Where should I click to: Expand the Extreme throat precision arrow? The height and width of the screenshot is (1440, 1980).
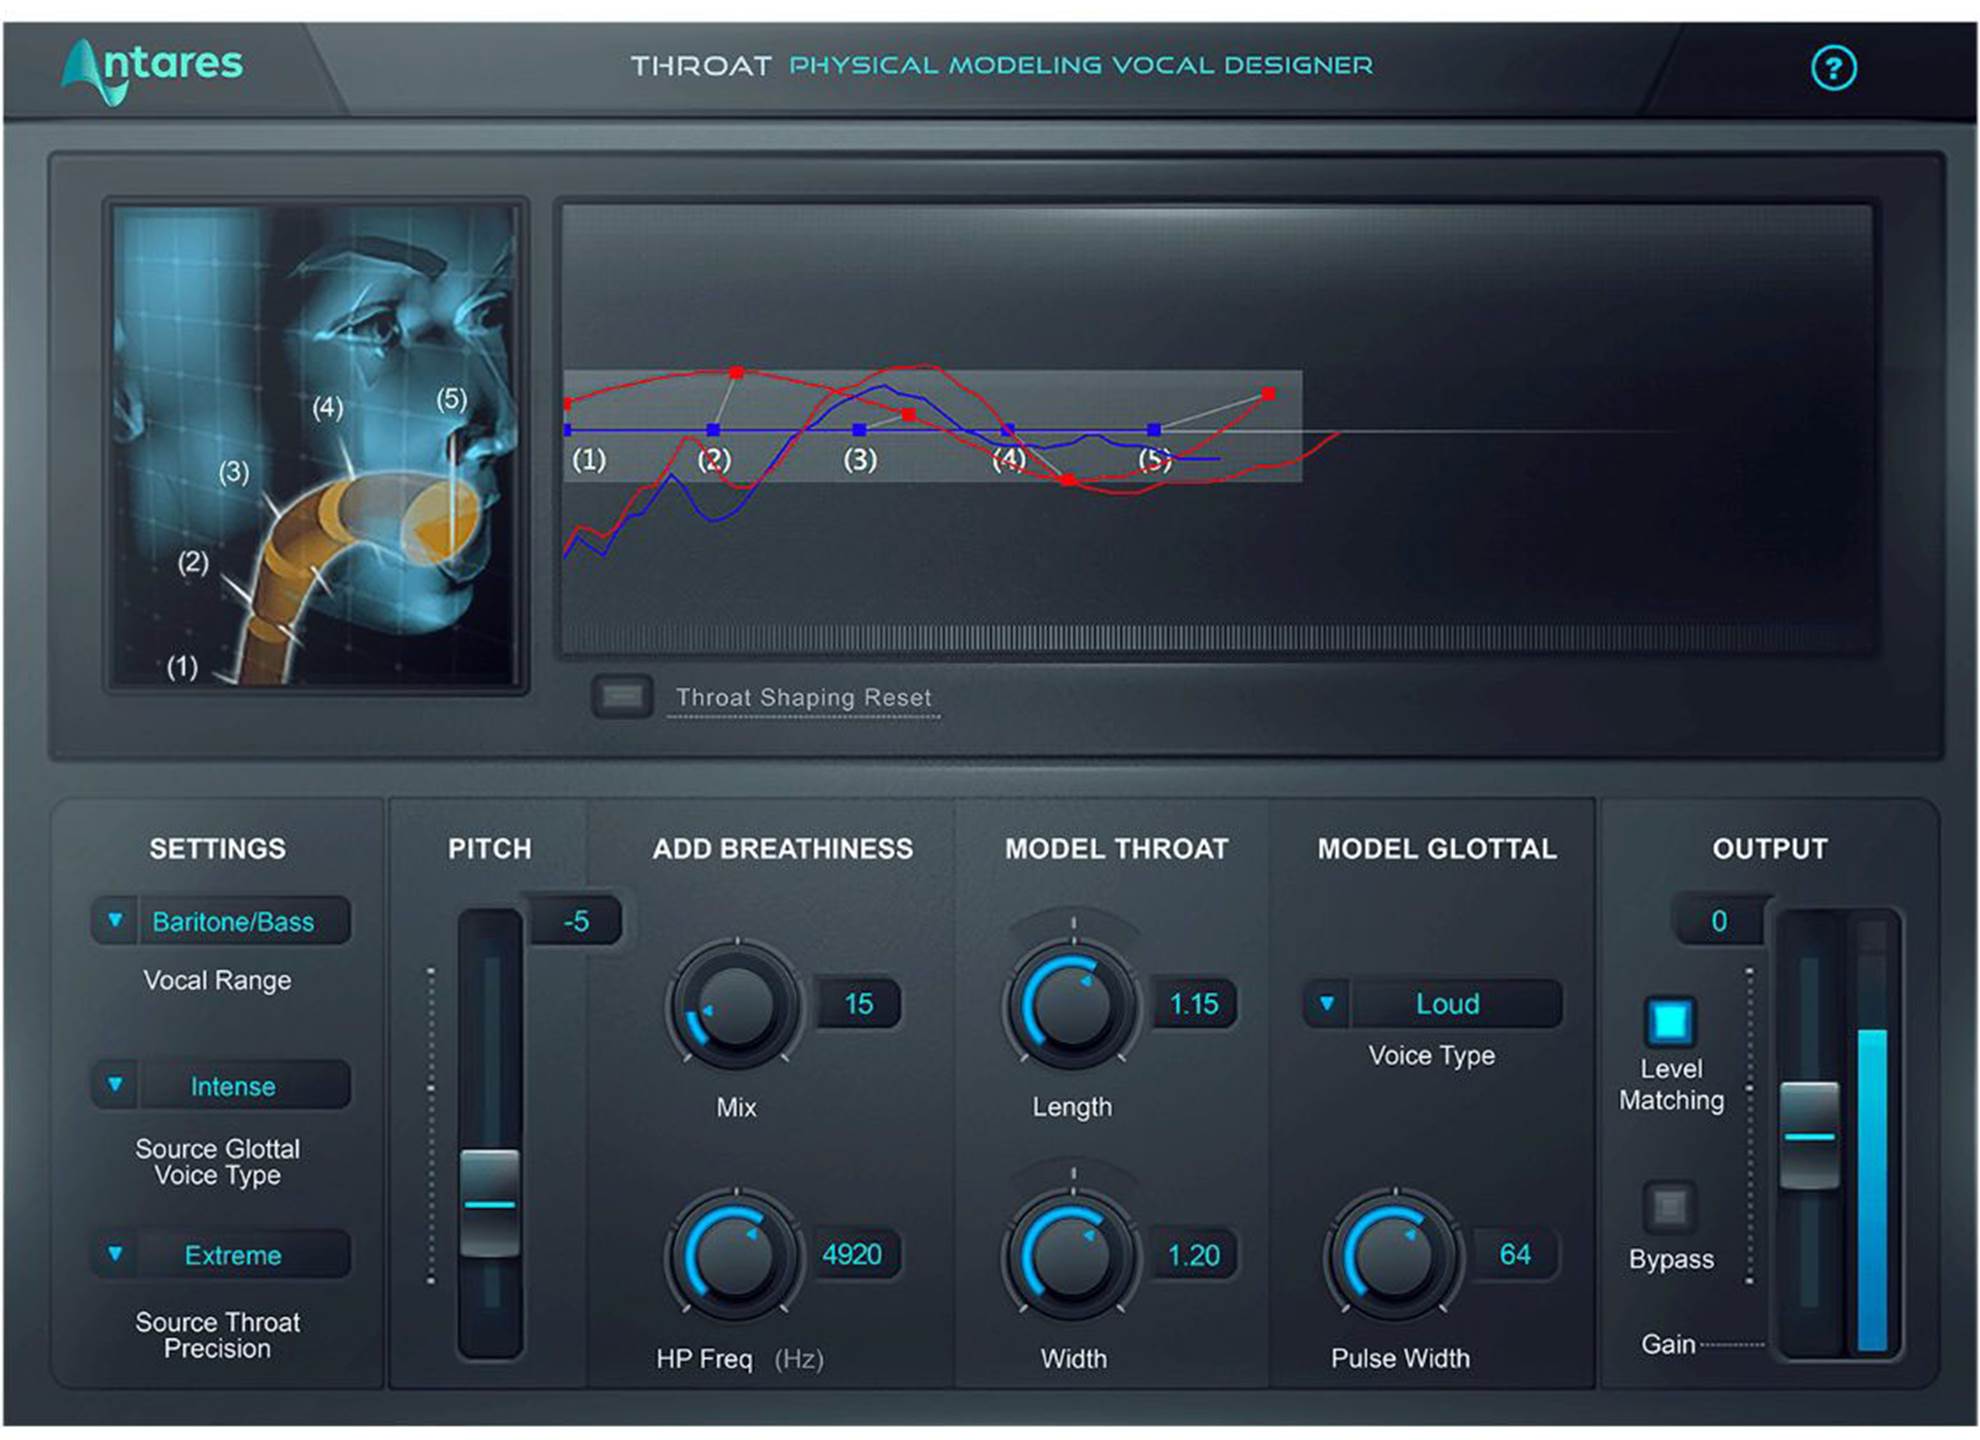(115, 1254)
